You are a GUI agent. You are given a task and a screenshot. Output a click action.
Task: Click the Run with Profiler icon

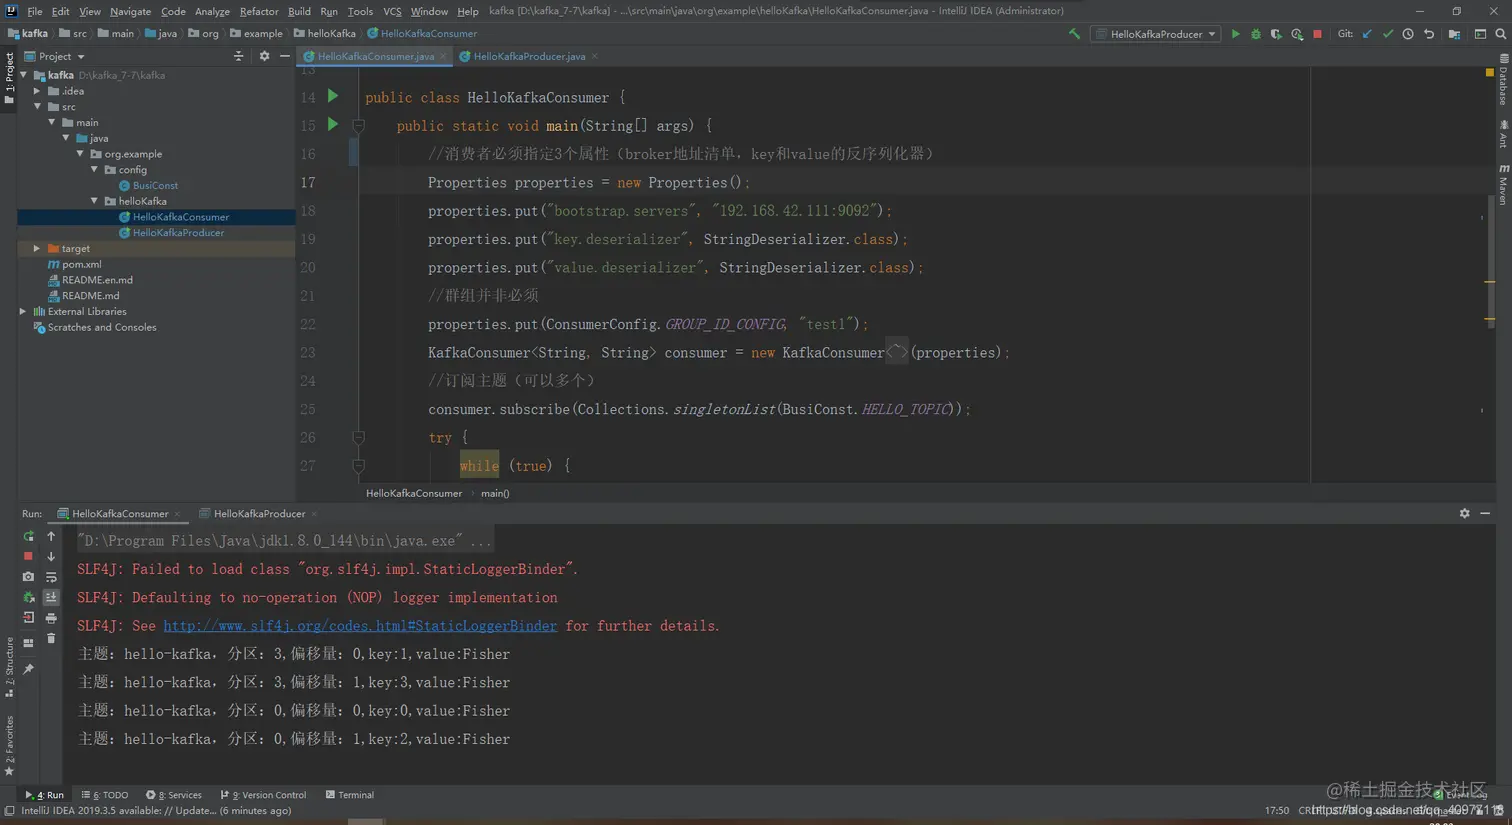[x=1297, y=34]
